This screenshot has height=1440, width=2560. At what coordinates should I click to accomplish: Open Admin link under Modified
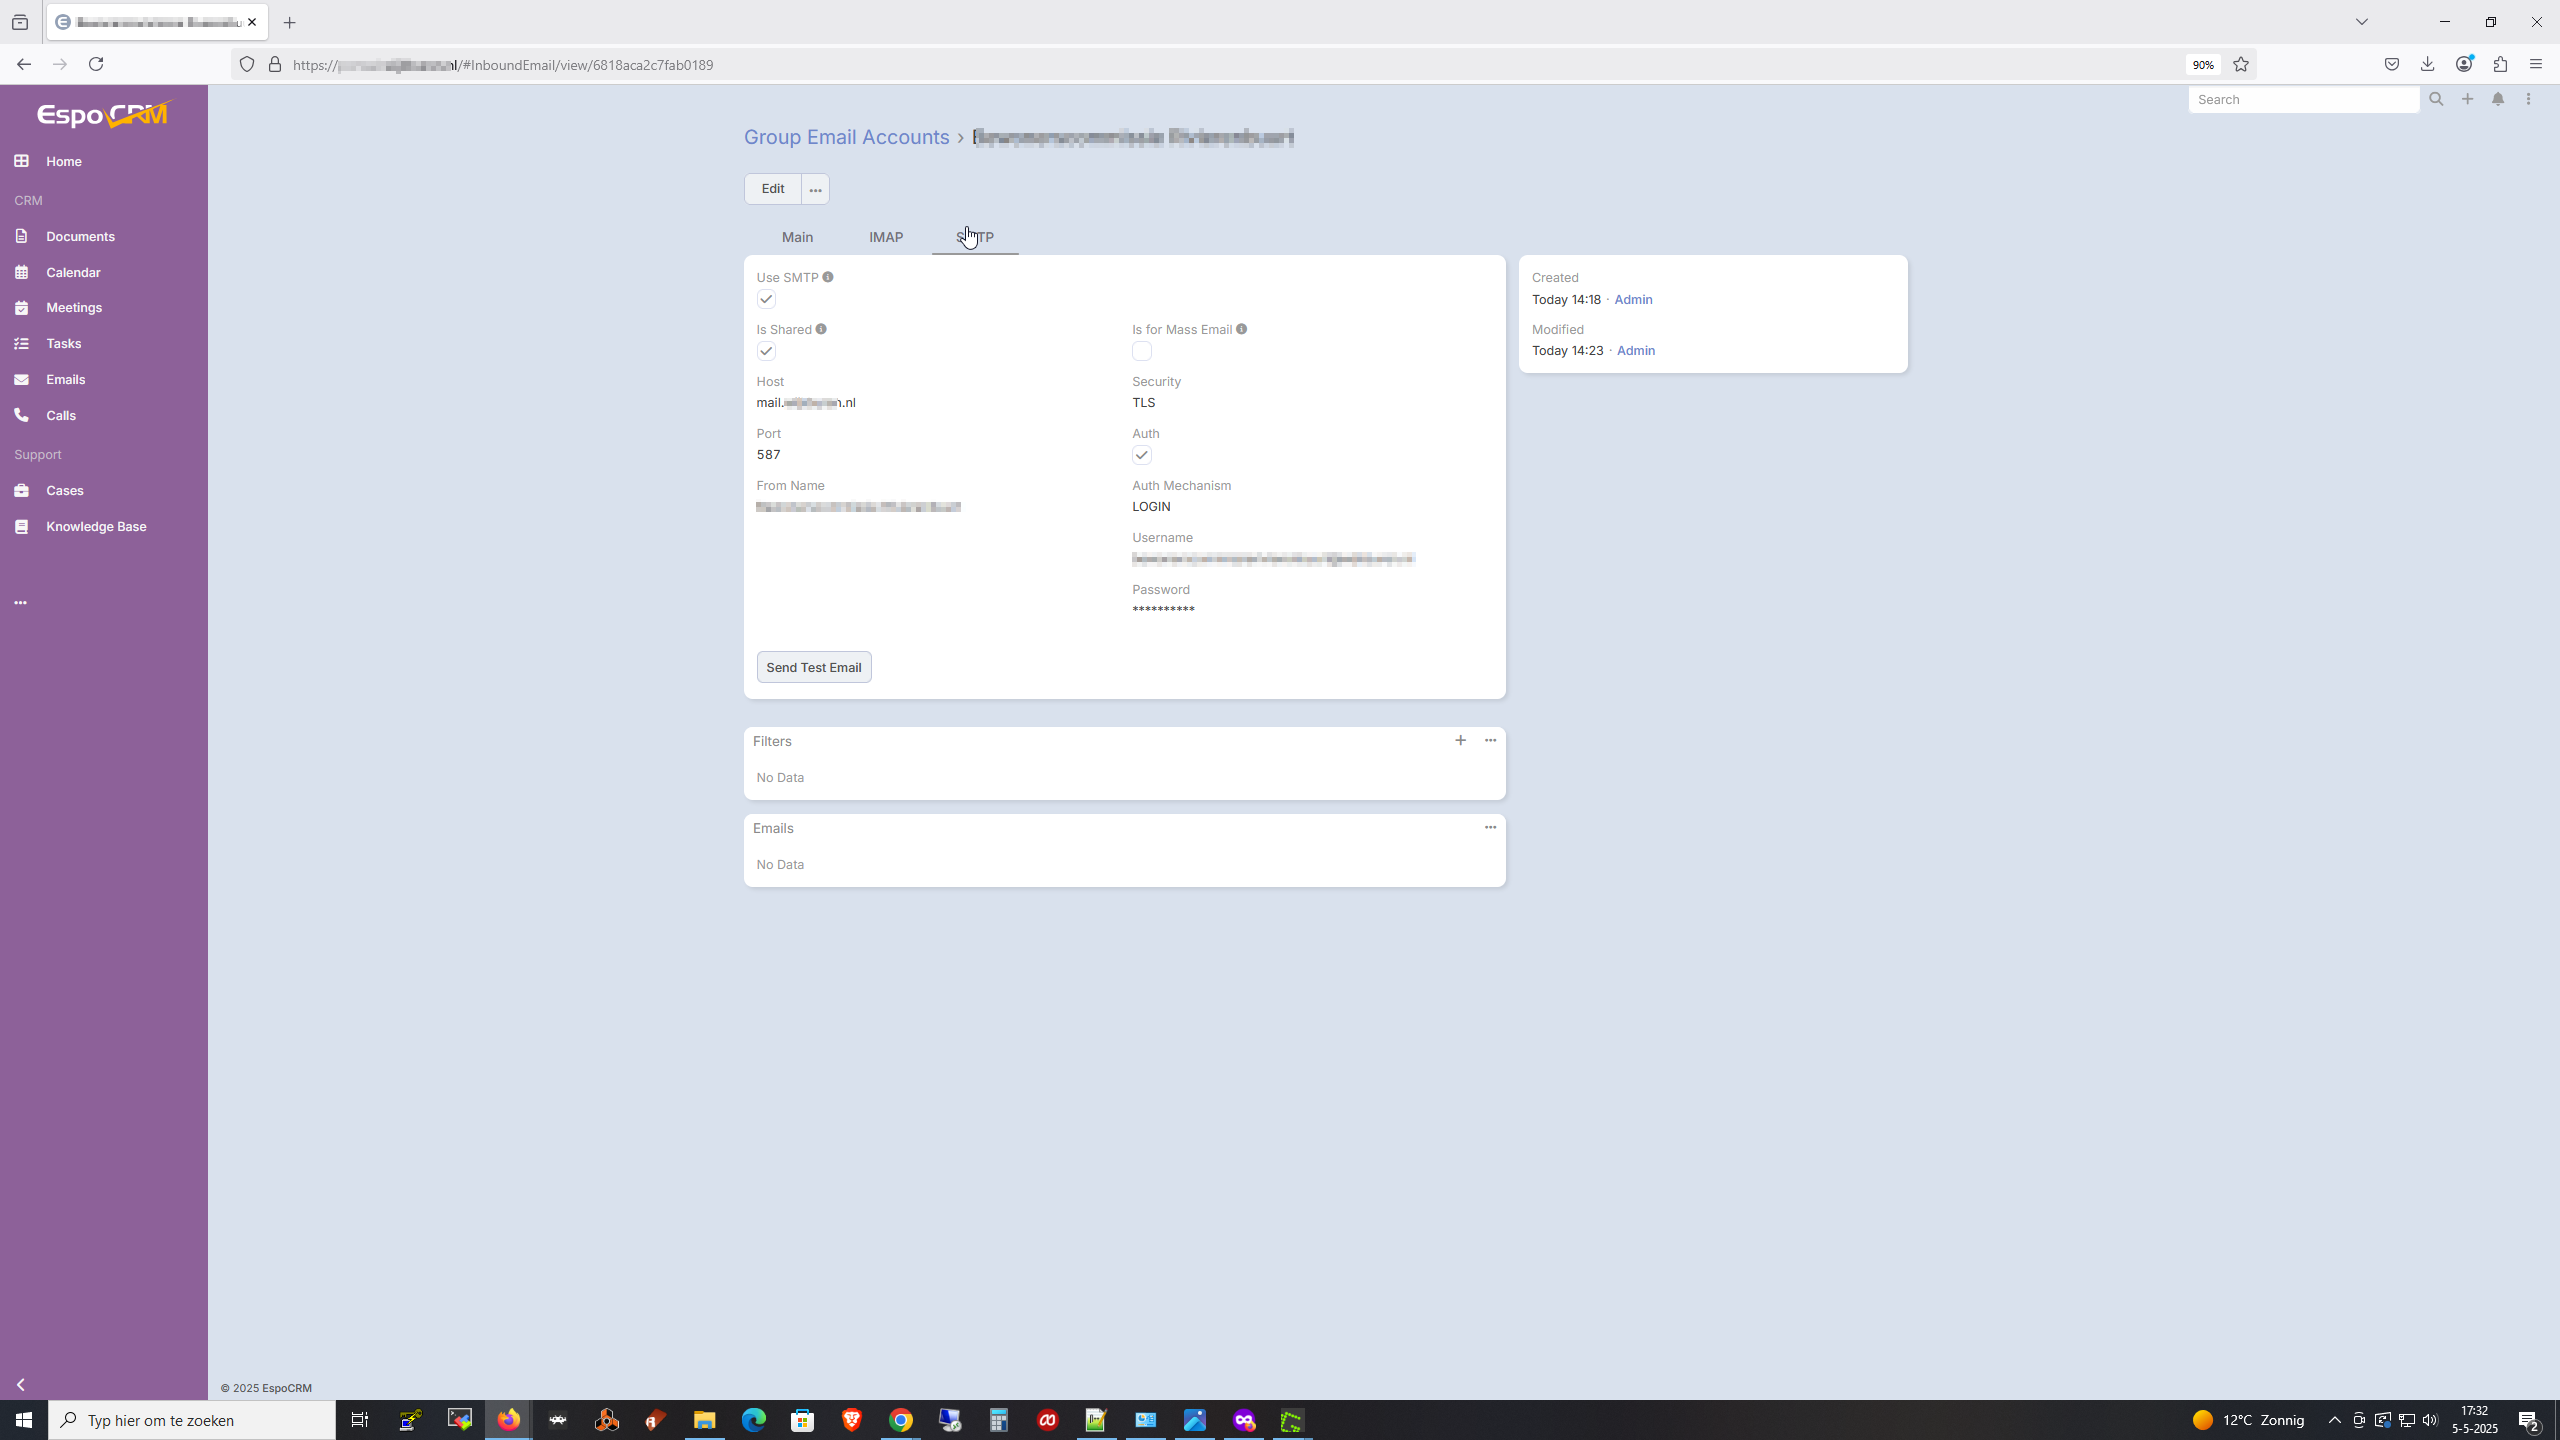point(1636,350)
